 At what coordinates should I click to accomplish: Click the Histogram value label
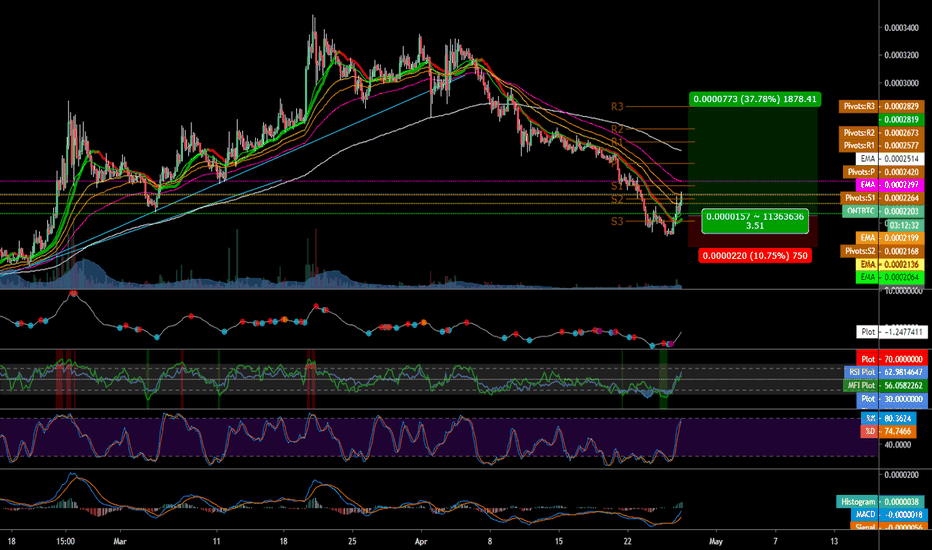(x=881, y=502)
